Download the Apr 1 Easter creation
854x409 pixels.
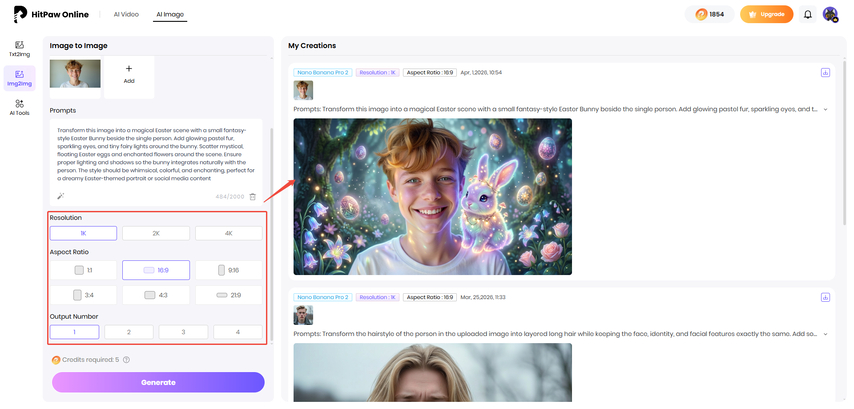coord(825,72)
